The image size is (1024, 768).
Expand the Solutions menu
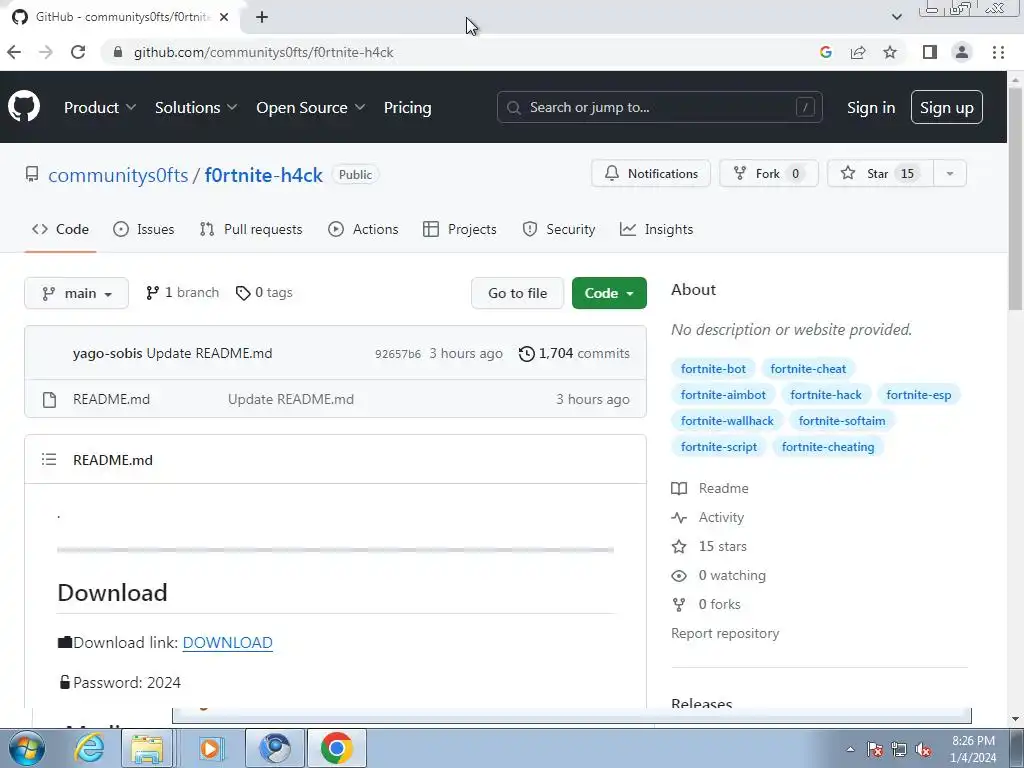196,107
